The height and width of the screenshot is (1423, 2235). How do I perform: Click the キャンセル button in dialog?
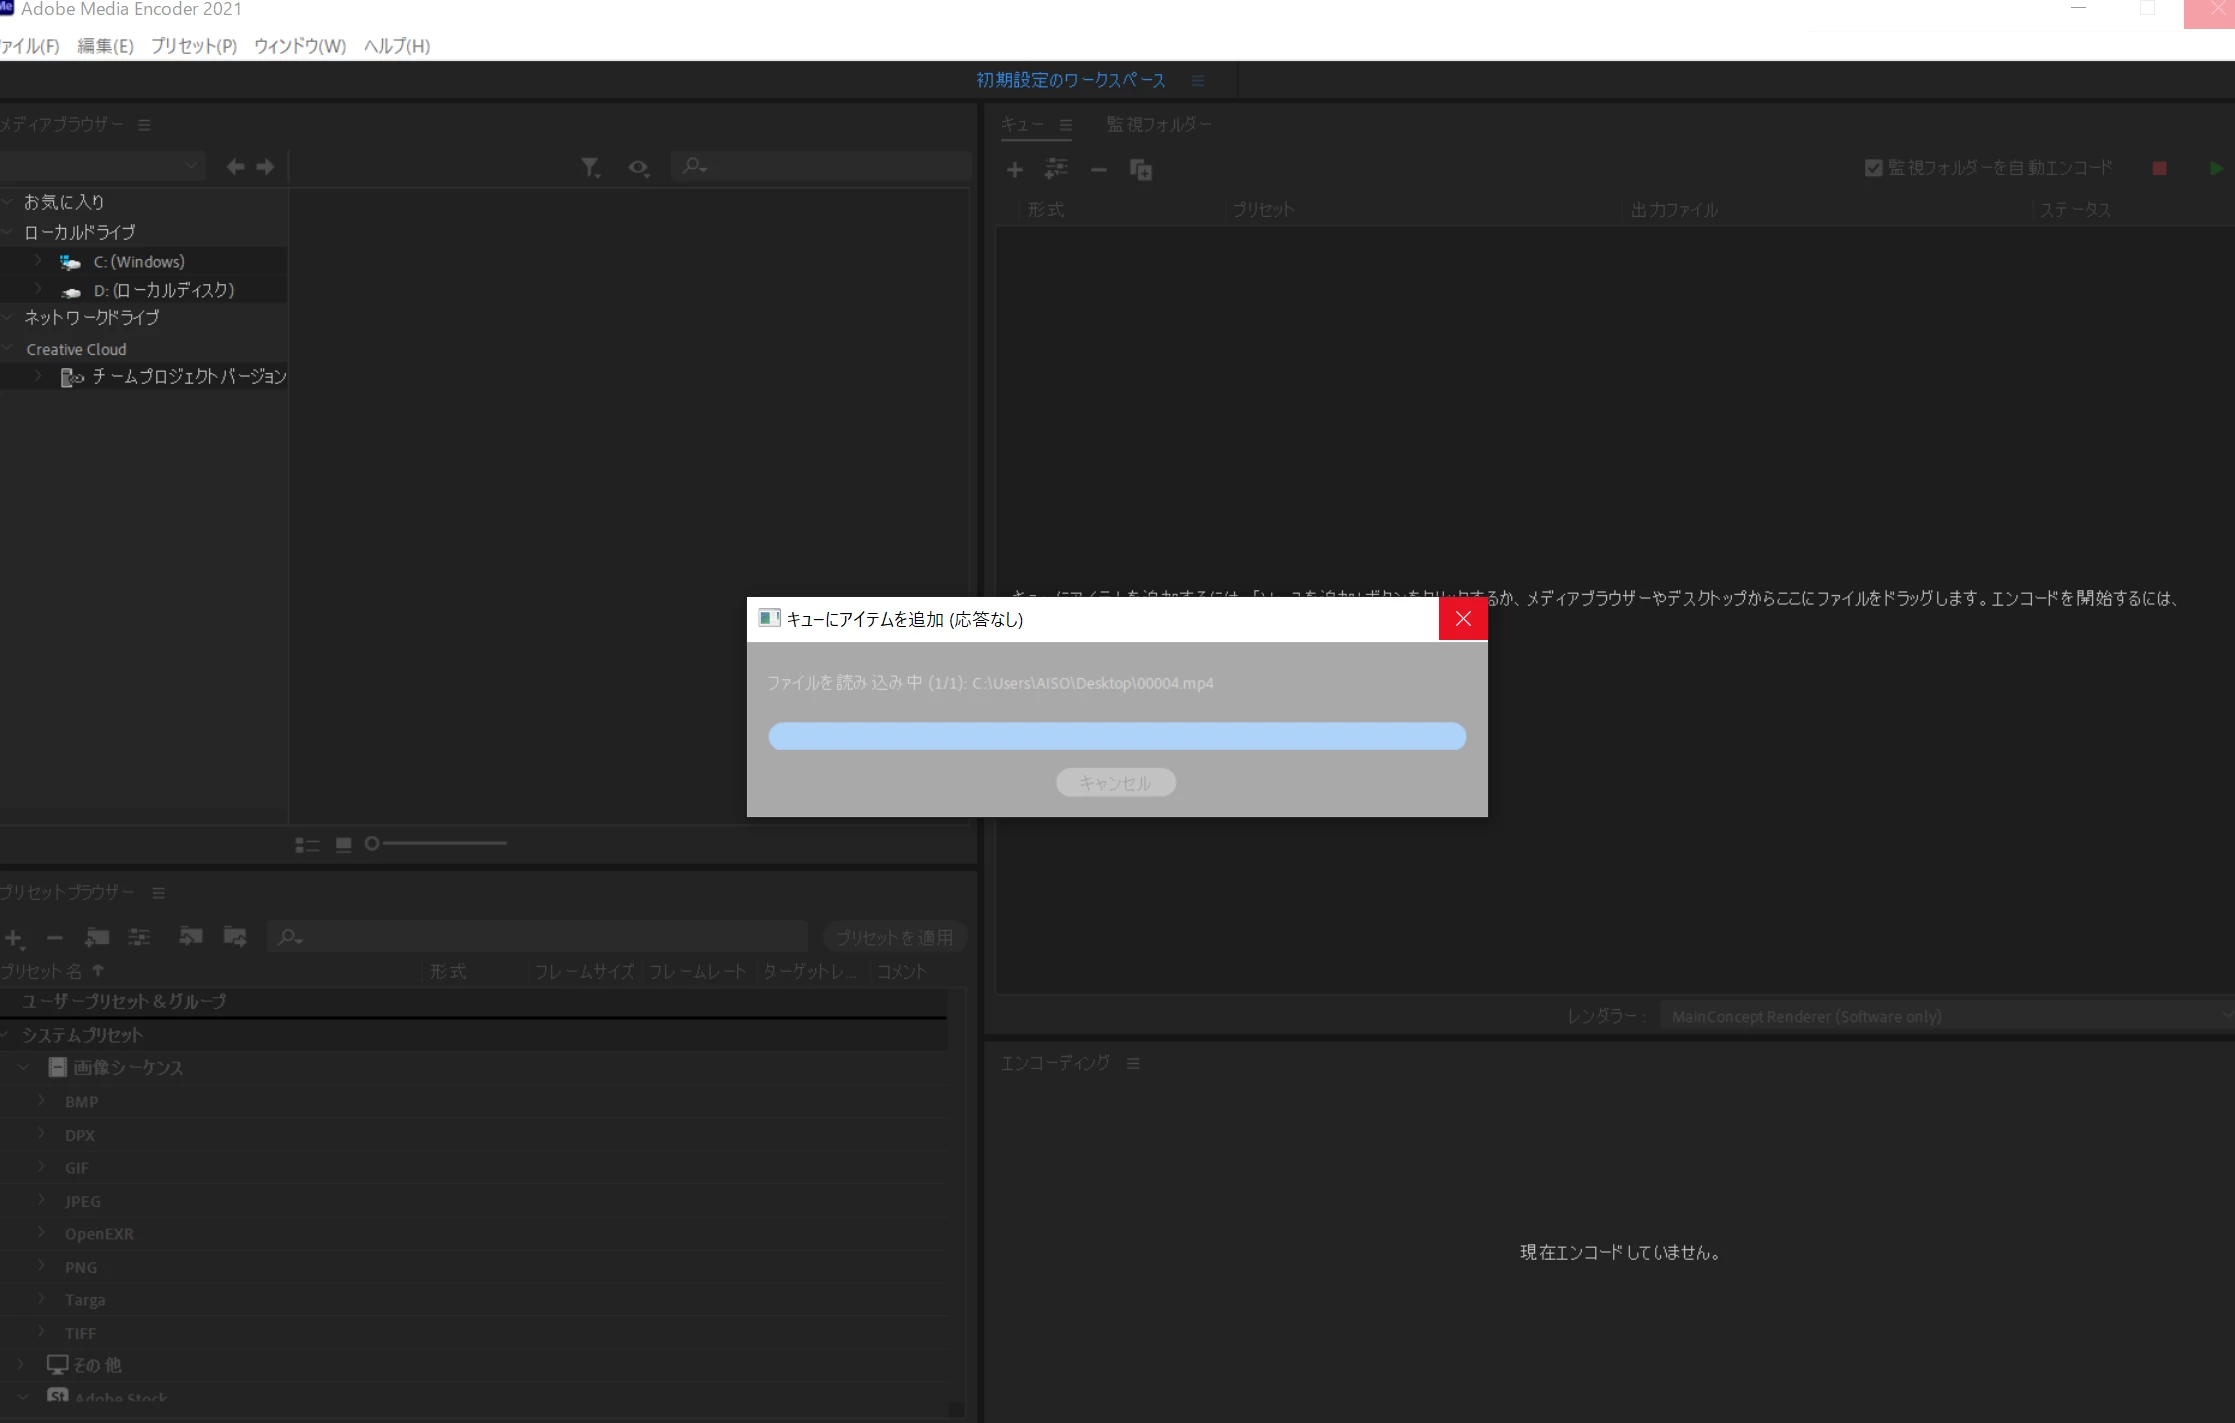[1115, 783]
